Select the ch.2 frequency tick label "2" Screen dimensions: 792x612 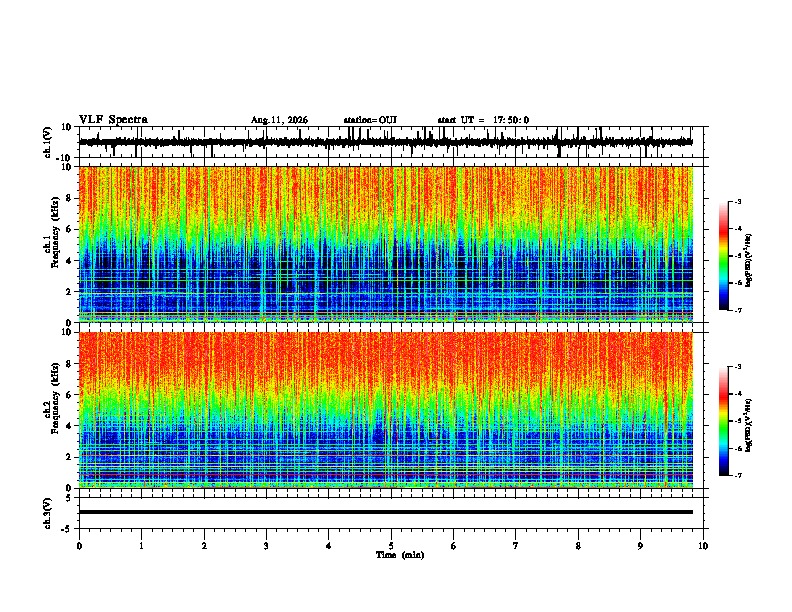(69, 457)
